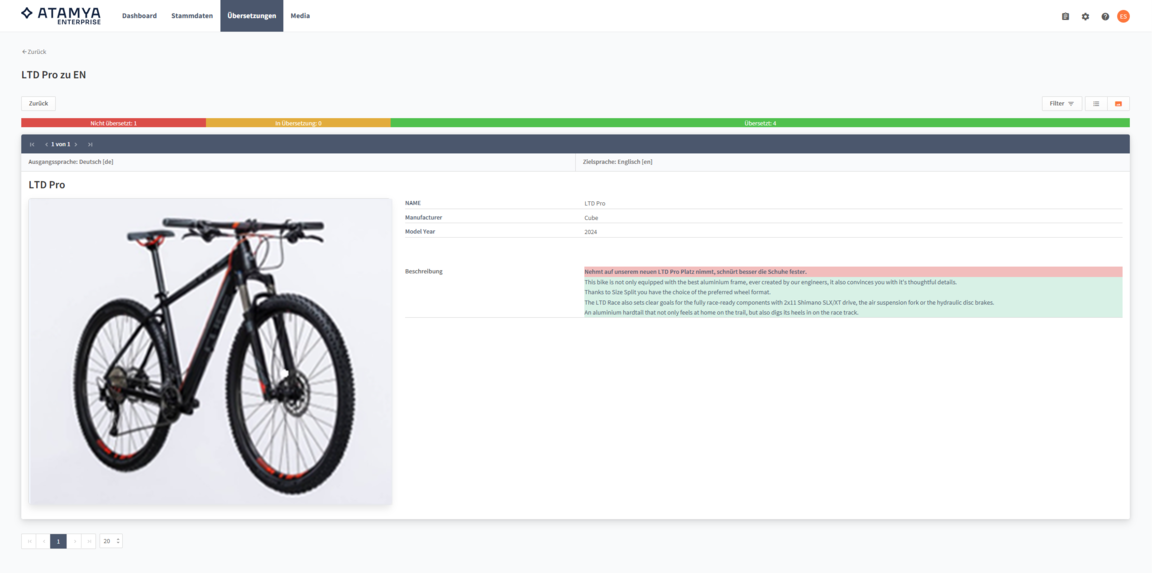Jump to first record in dark toolbar
The image size is (1152, 573).
32,144
